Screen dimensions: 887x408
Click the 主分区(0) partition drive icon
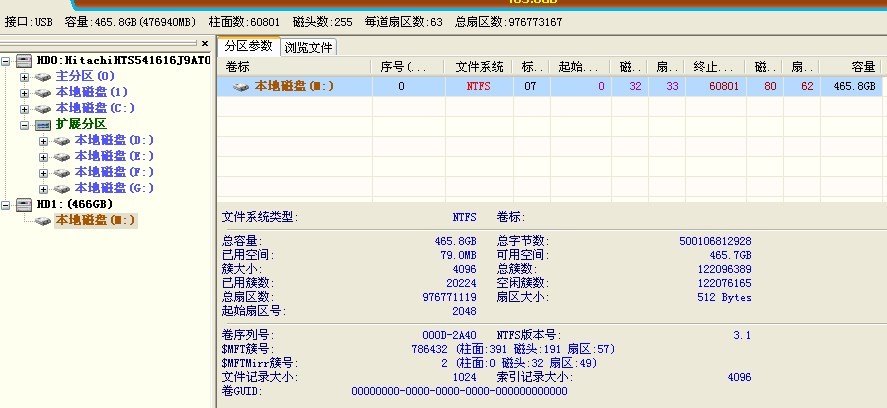click(x=42, y=77)
